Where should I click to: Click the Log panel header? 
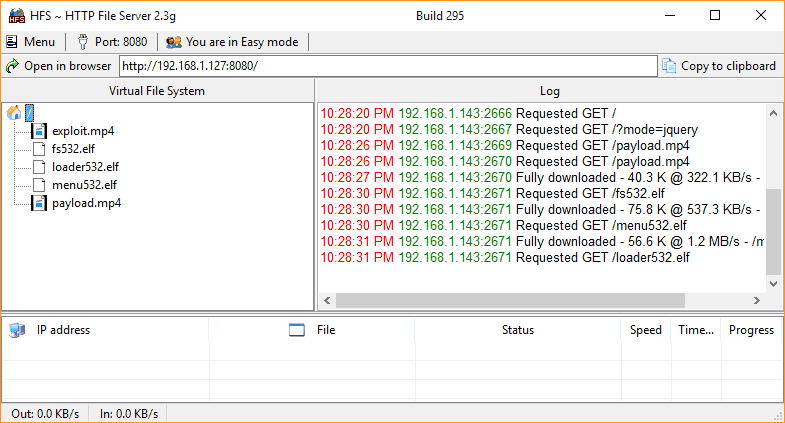point(550,91)
